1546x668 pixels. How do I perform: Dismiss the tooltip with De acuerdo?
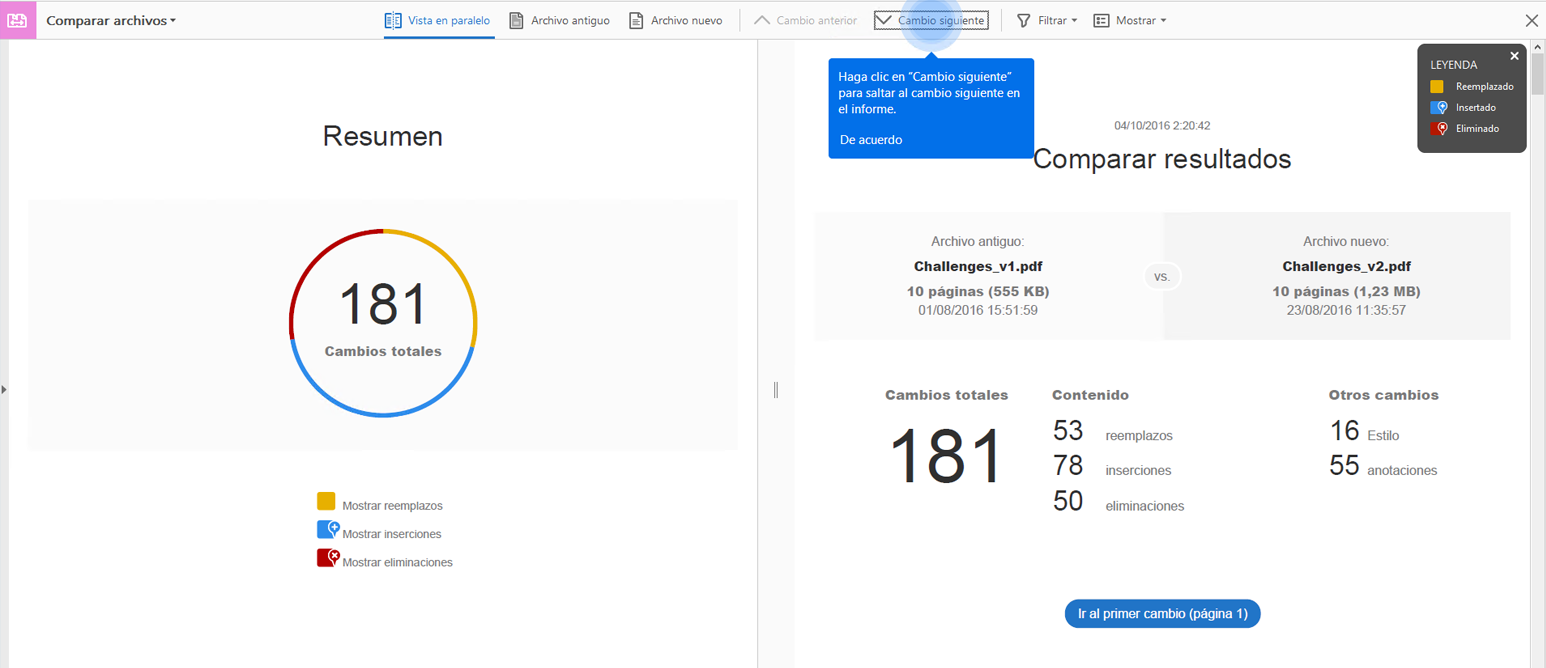(x=871, y=140)
